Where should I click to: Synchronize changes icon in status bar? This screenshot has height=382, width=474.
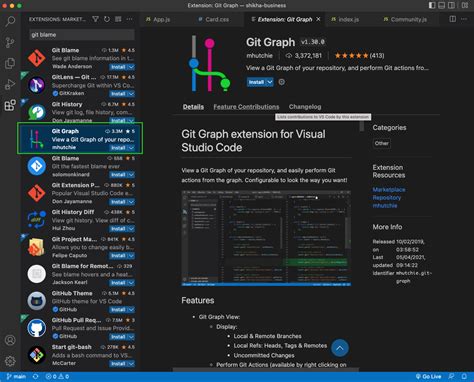[35, 377]
